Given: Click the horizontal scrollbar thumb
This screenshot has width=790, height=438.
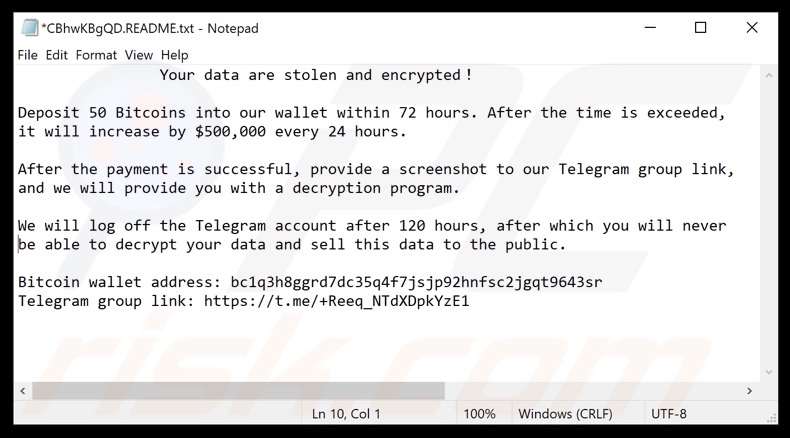Looking at the screenshot, I should 238,391.
